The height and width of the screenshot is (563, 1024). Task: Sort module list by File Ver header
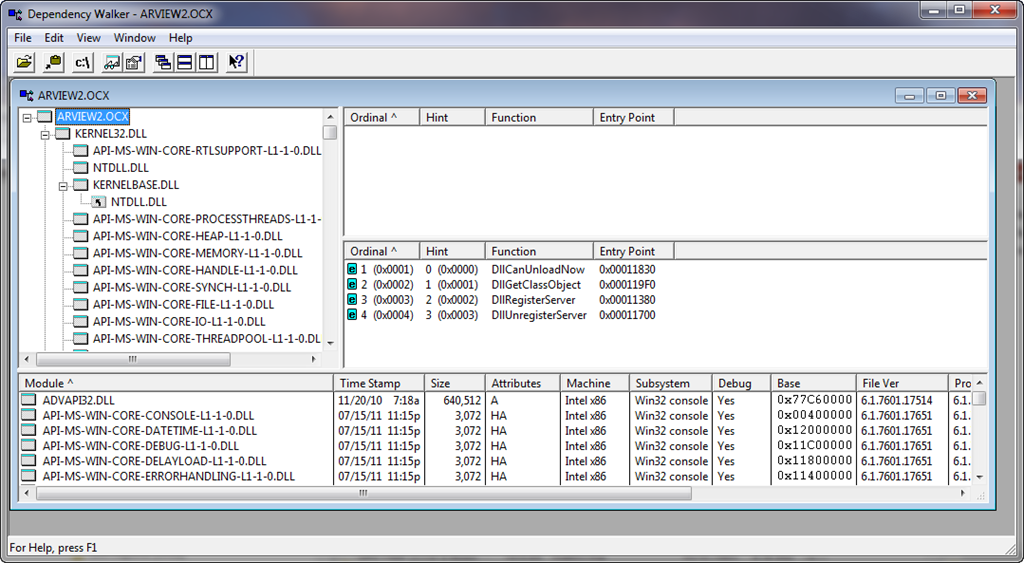[902, 383]
